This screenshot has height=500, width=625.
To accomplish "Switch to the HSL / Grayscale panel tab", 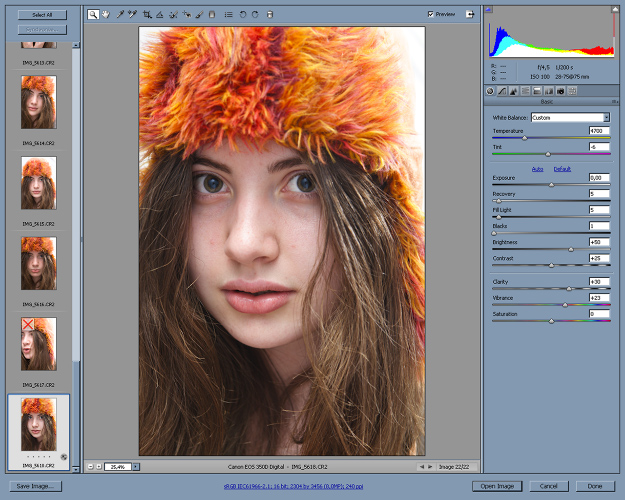I will pos(525,90).
